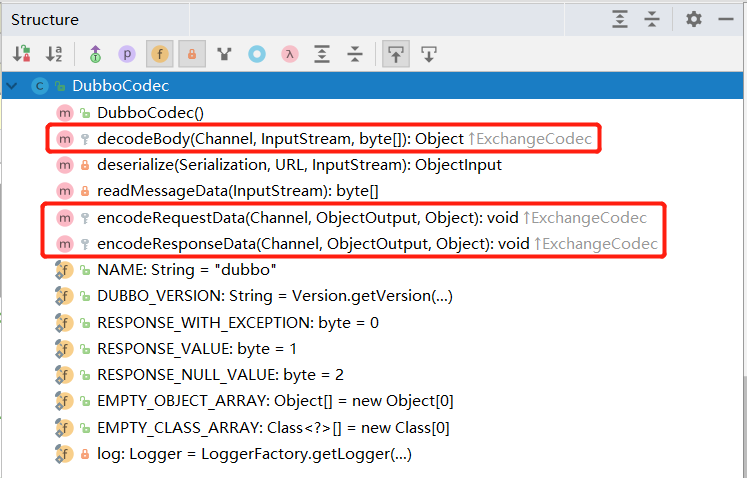
Task: Click private lock icon of readMessageData
Action: [x=85, y=191]
